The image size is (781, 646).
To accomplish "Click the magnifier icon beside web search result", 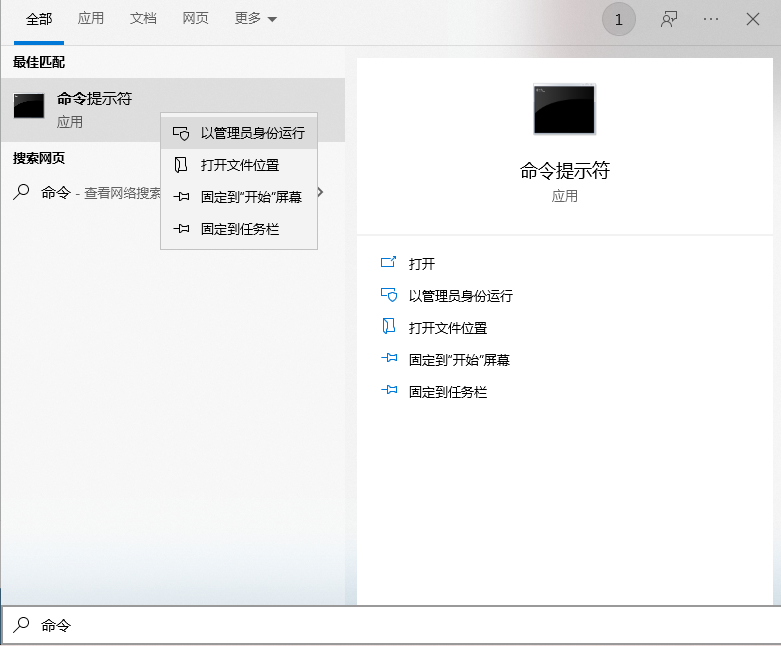I will click(x=21, y=192).
